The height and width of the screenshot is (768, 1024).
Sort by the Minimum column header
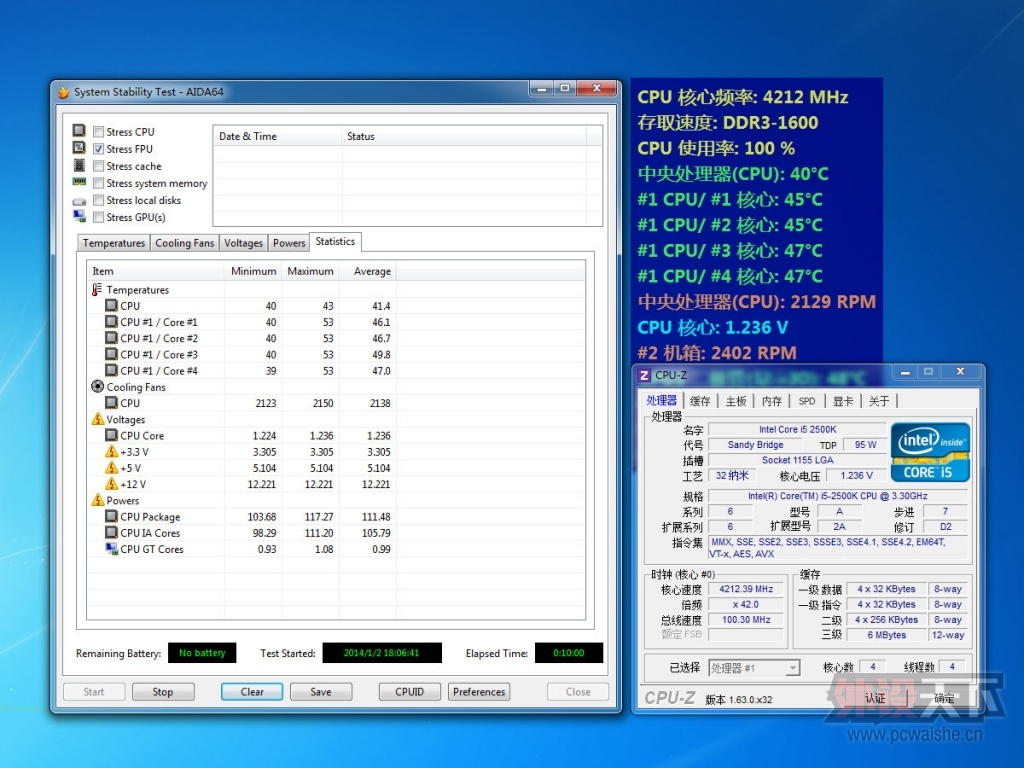(x=253, y=271)
